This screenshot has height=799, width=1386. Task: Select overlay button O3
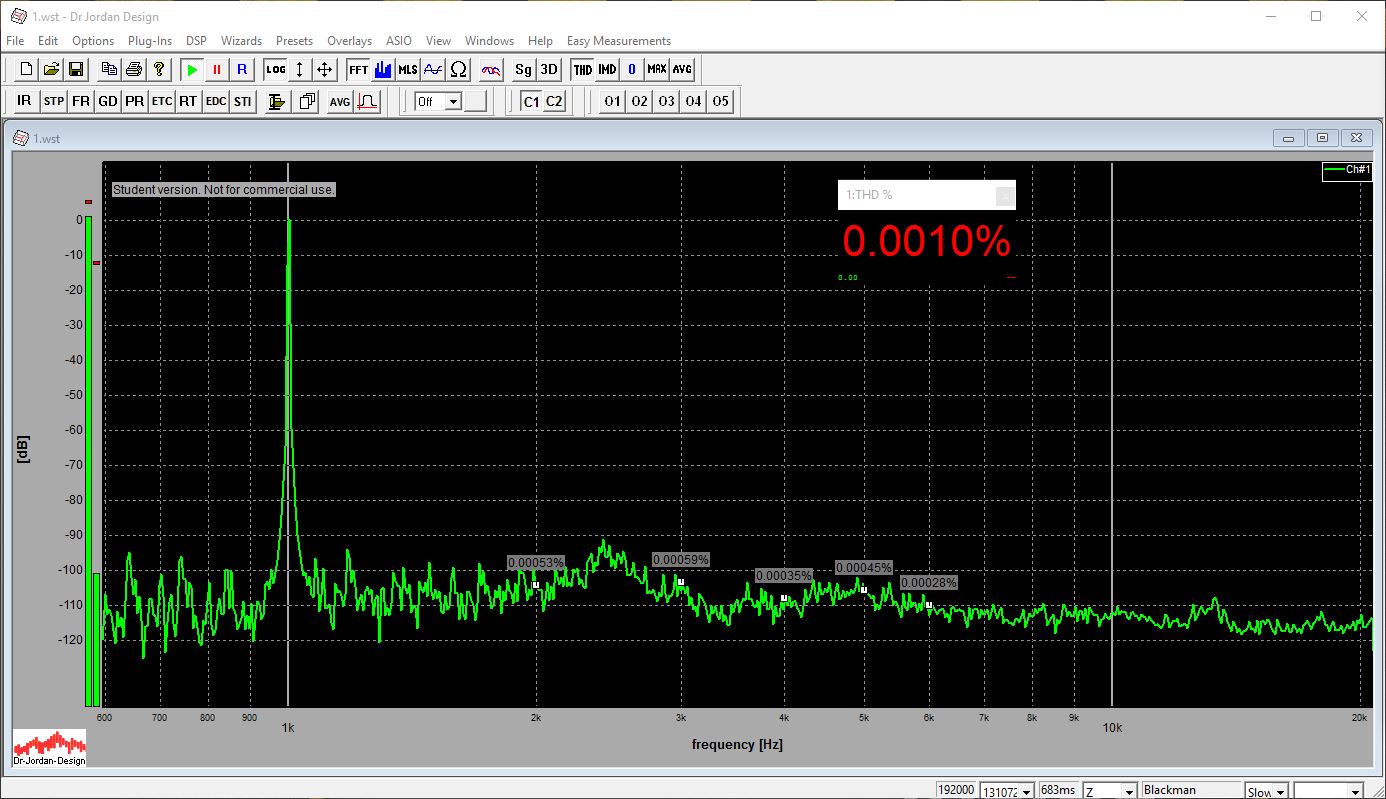pyautogui.click(x=666, y=102)
